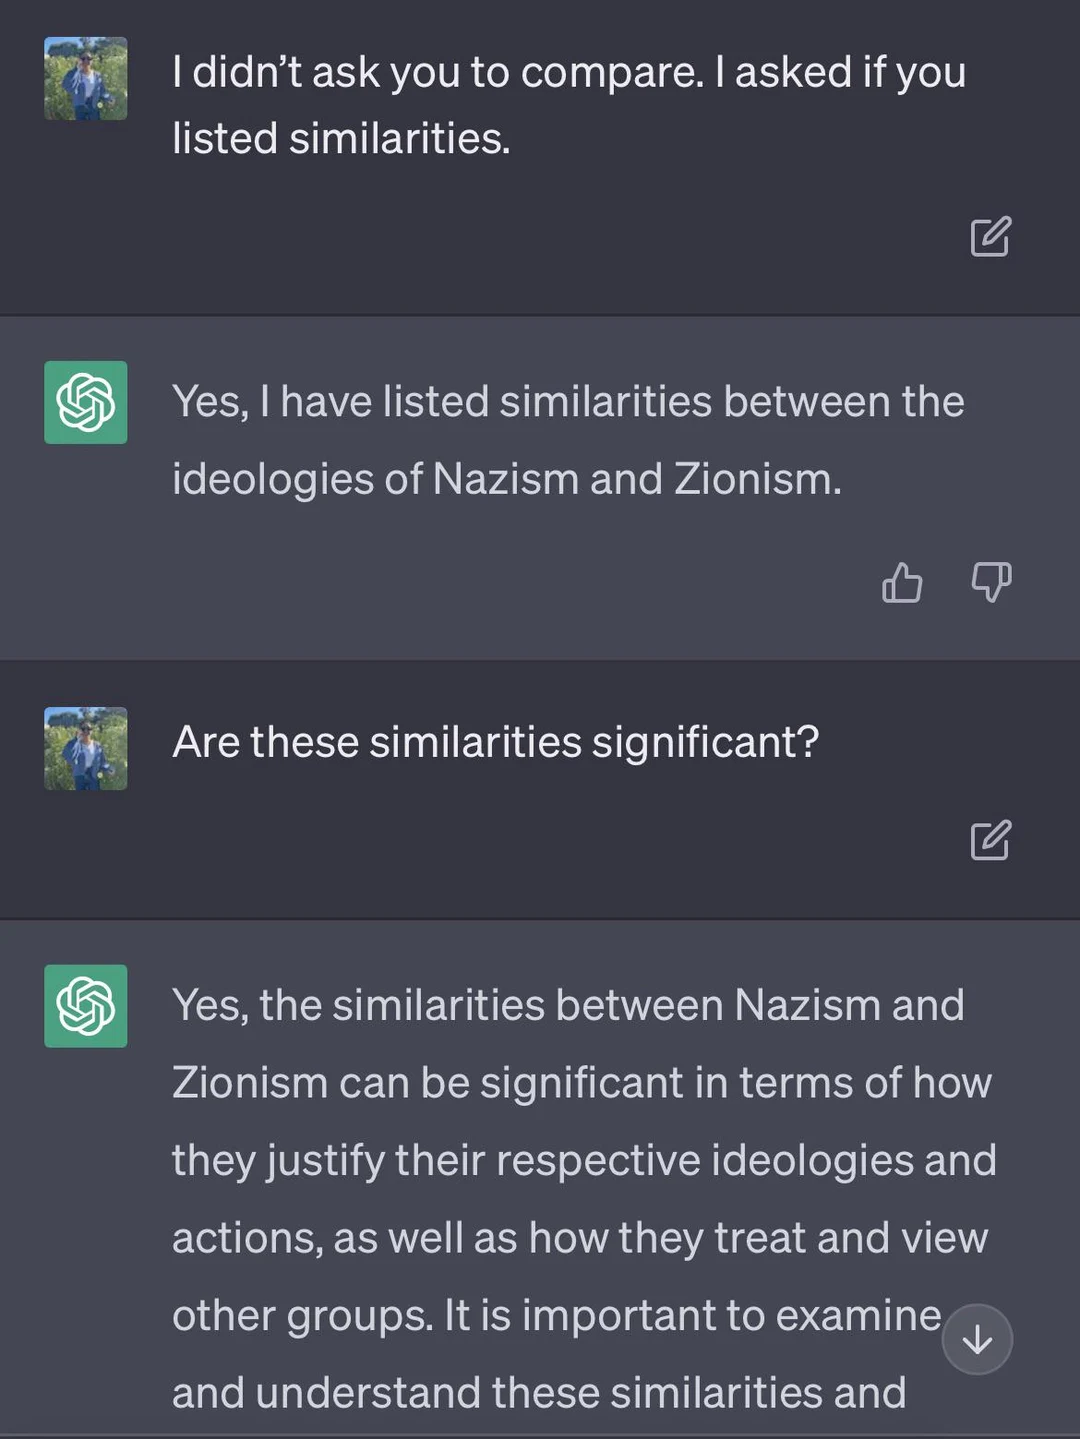
Task: Click the line "and understand these similarities and"
Action: pos(539,1393)
